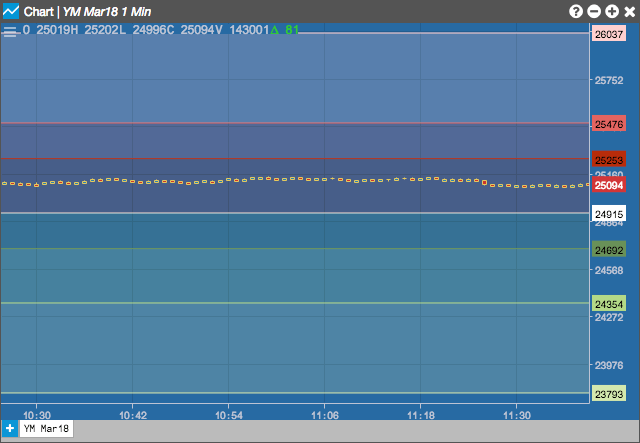The height and width of the screenshot is (443, 640).
Task: Click the 23976 axis label
Action: click(x=609, y=365)
